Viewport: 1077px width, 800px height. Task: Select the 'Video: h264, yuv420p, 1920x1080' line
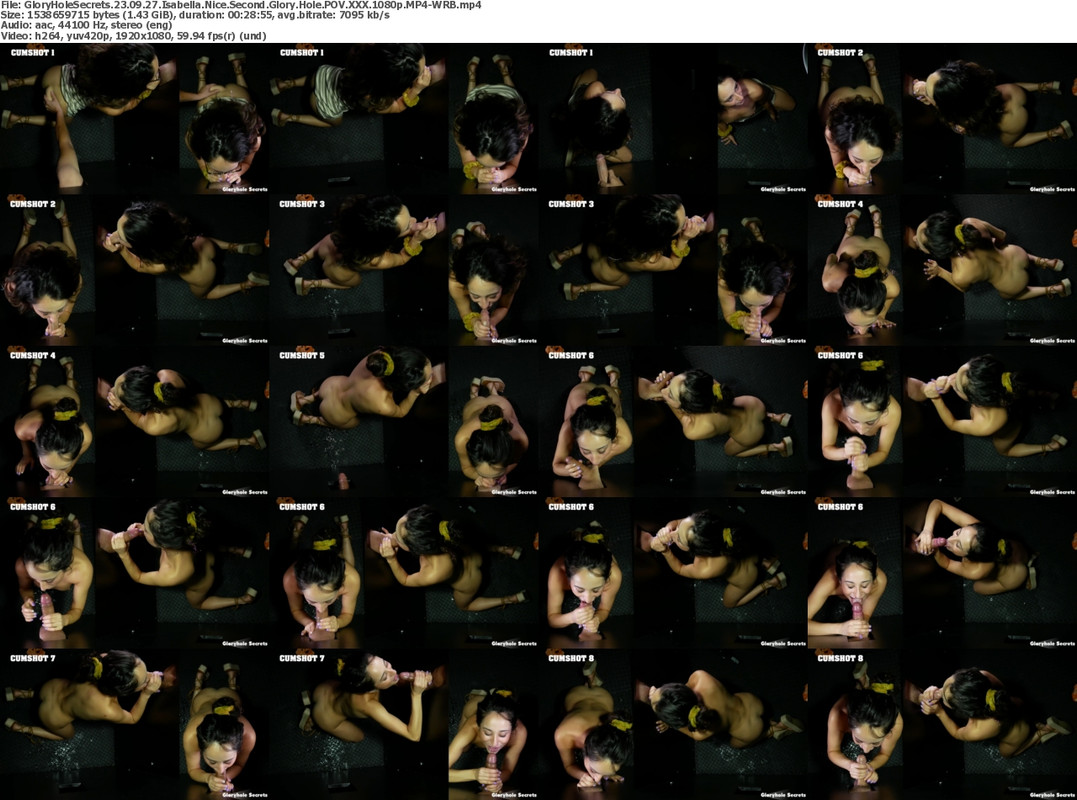click(x=133, y=36)
